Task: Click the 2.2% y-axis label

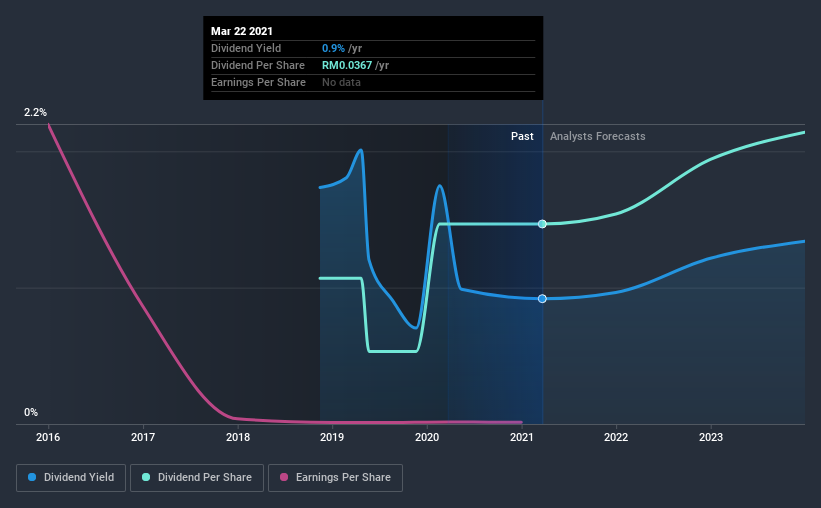Action: coord(35,113)
